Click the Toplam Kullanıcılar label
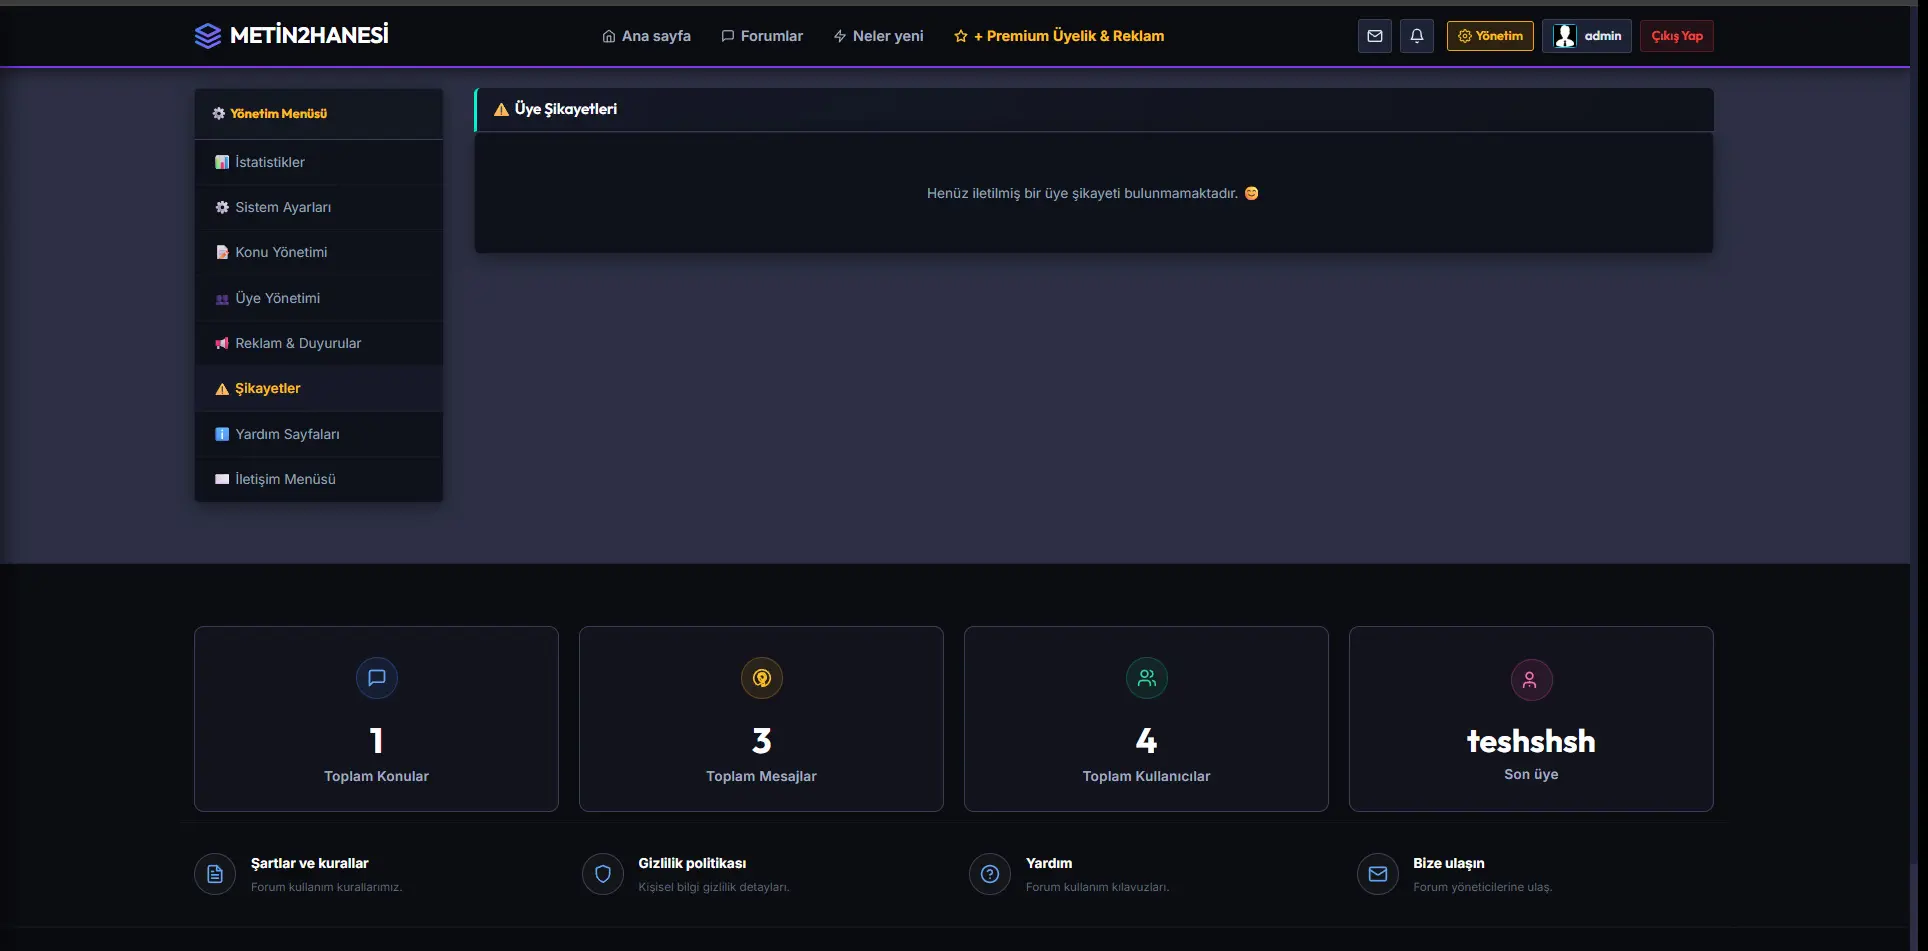Screen dimensions: 1928x951 click(1146, 776)
